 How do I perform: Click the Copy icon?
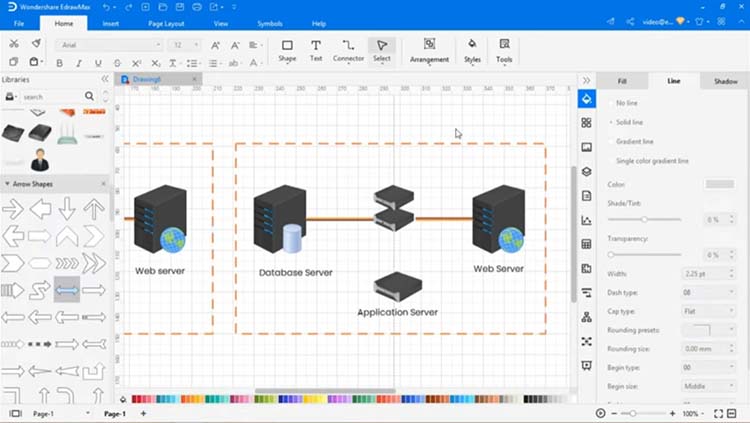point(13,62)
